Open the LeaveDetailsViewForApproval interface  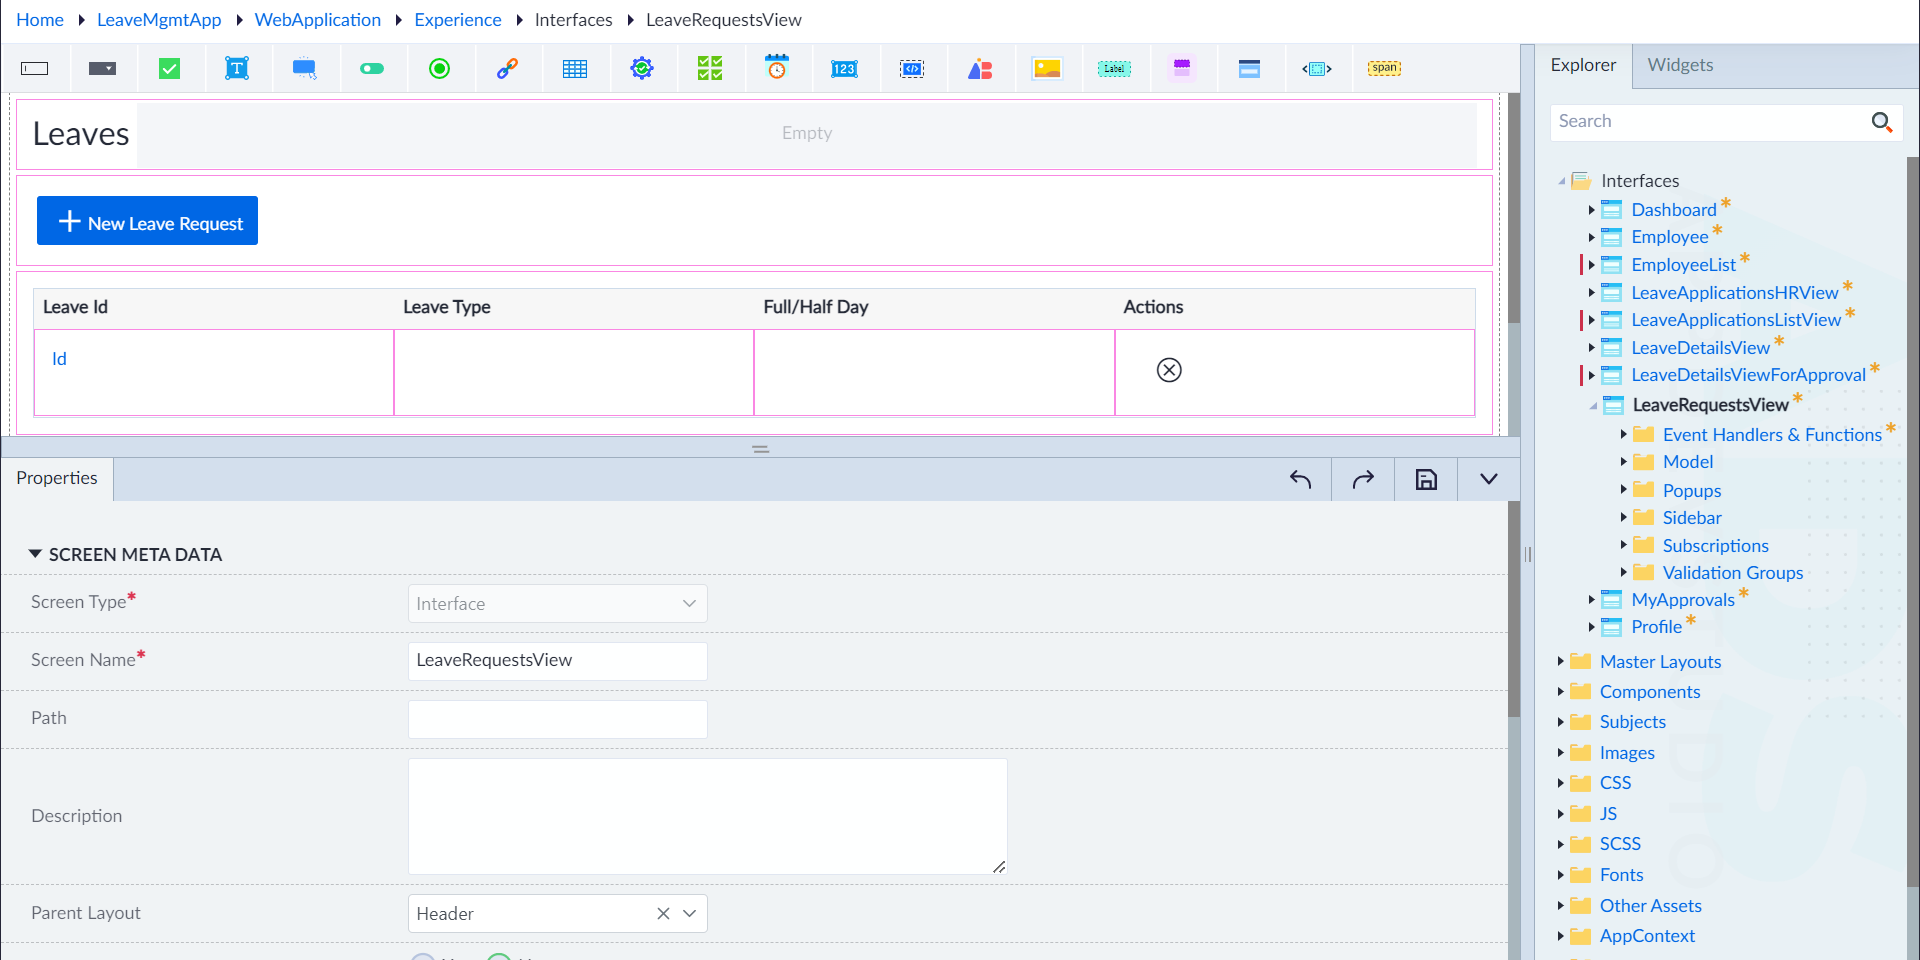click(1749, 375)
